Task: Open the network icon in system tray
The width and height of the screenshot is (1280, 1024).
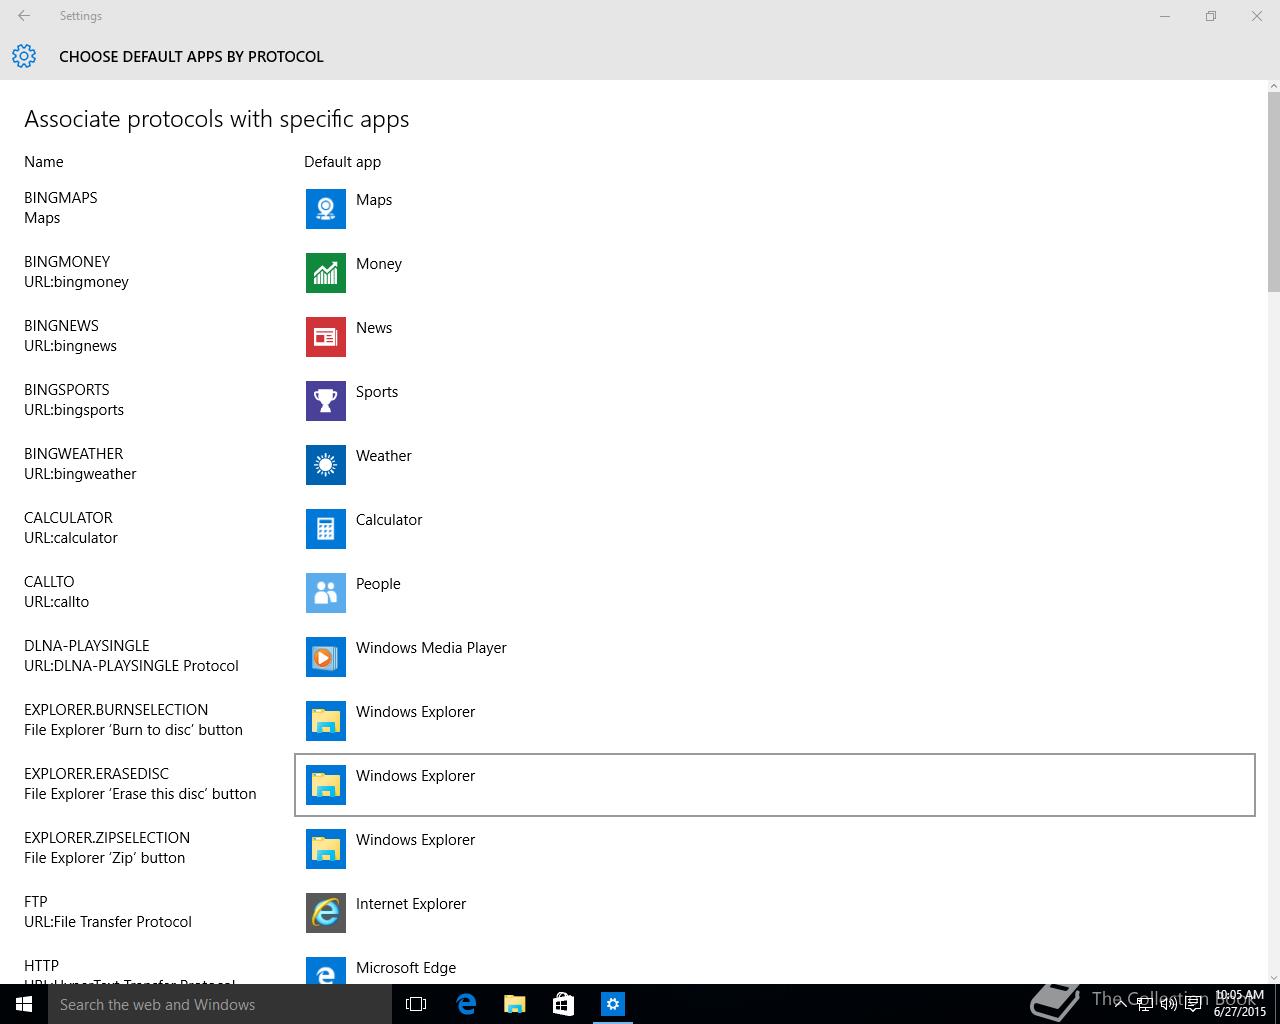Action: tap(1146, 1004)
